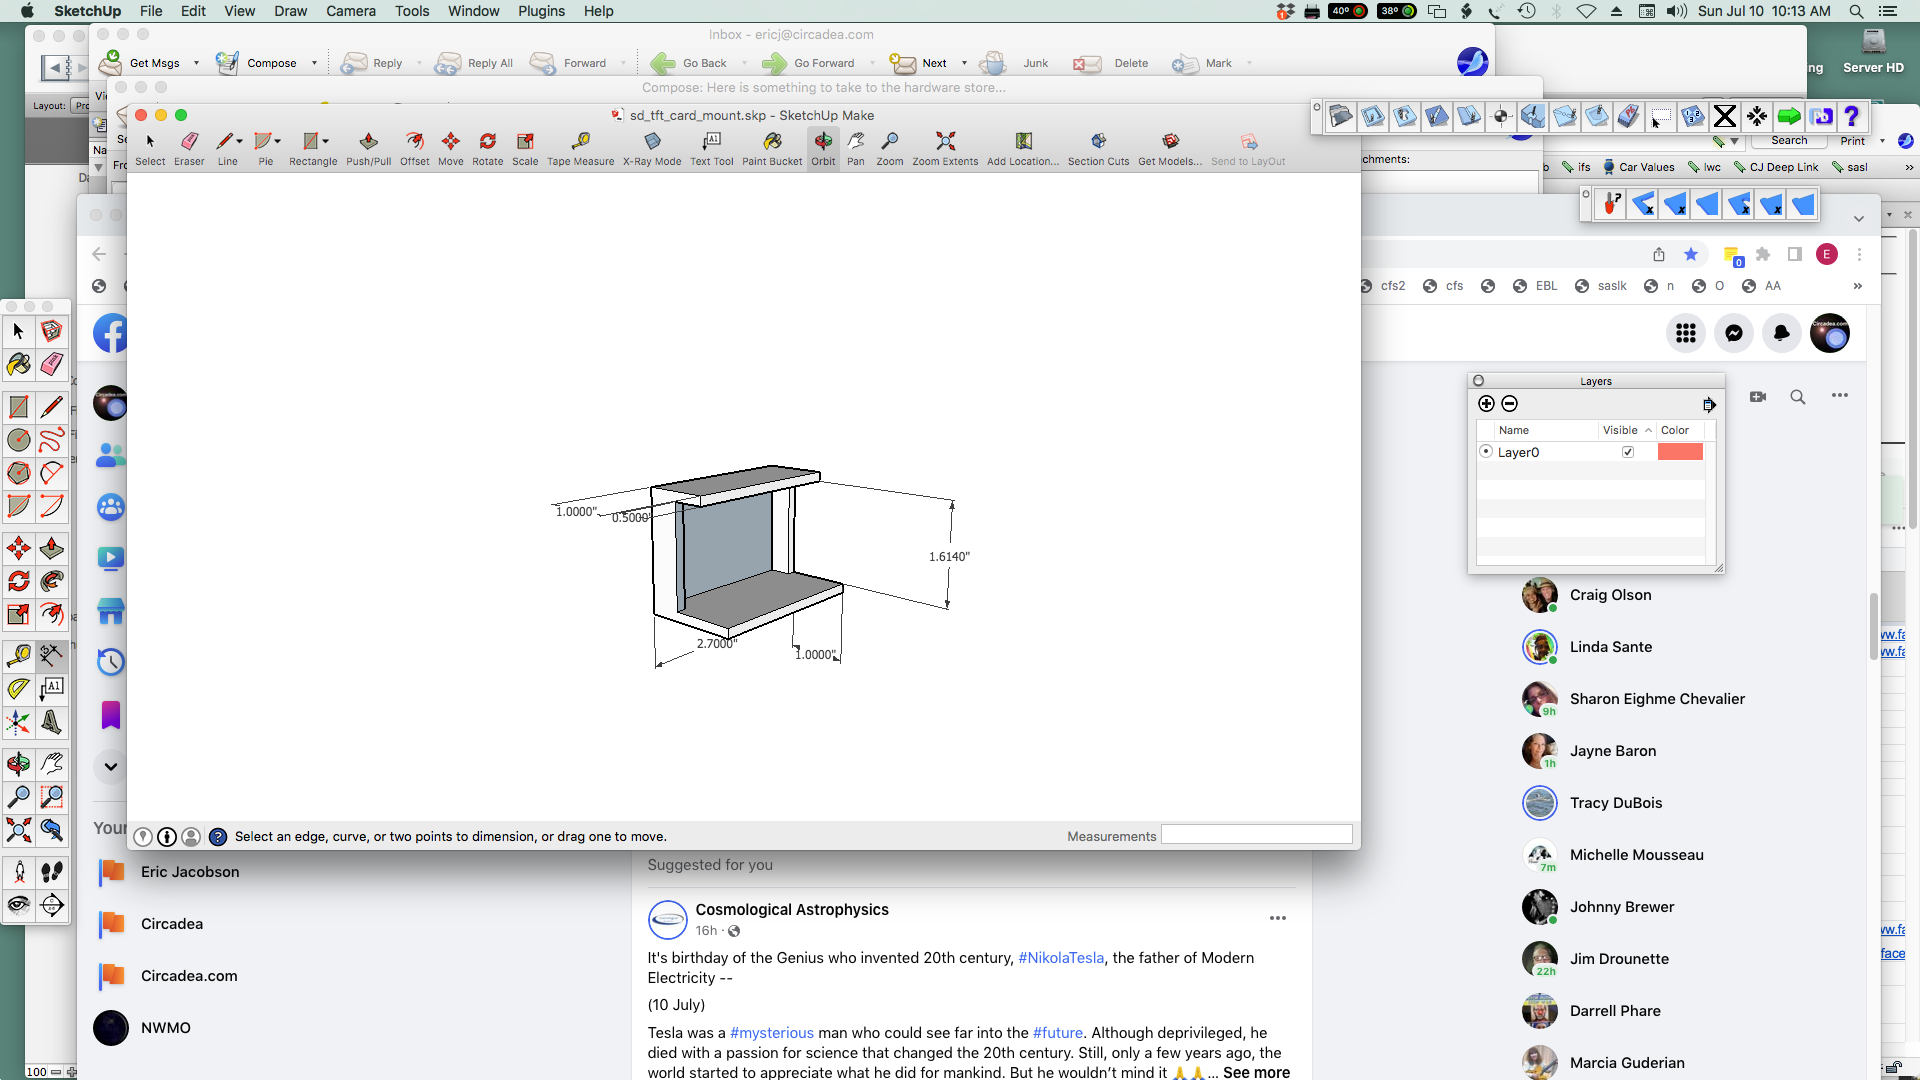Click the See more link in post

tap(1256, 1072)
